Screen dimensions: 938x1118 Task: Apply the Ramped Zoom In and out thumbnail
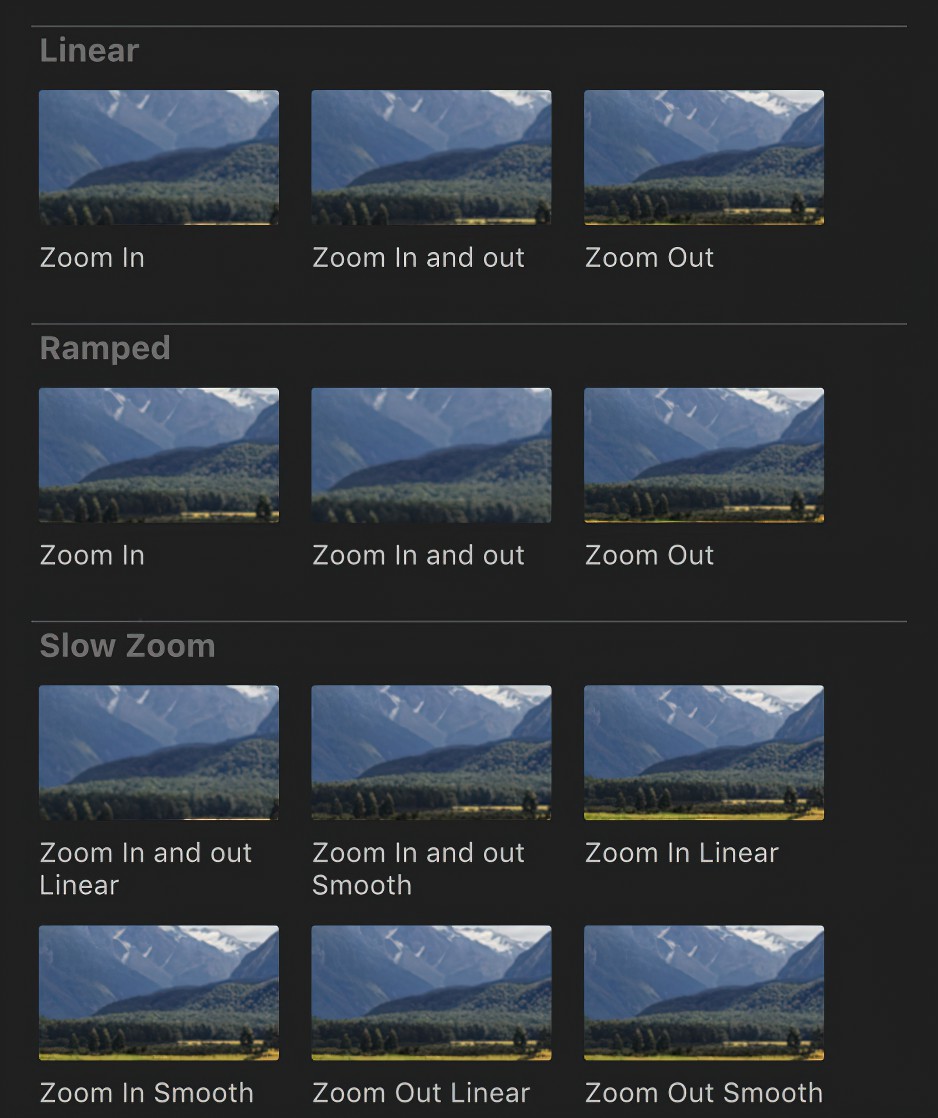431,455
